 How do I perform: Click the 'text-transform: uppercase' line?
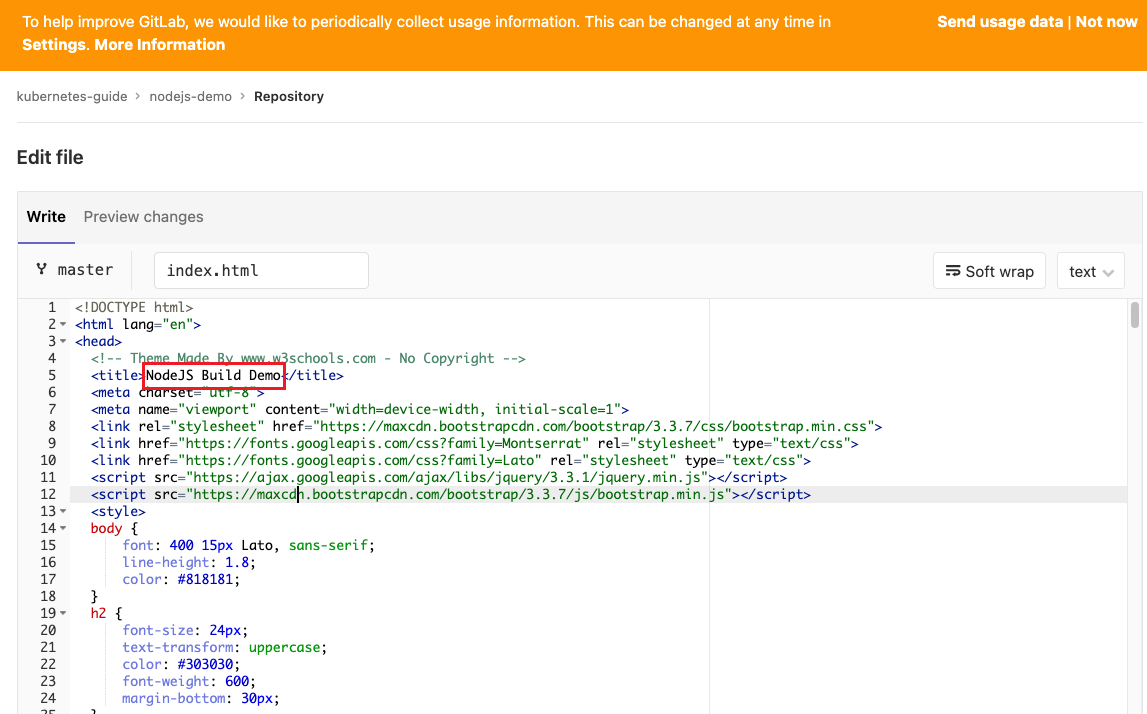click(225, 647)
